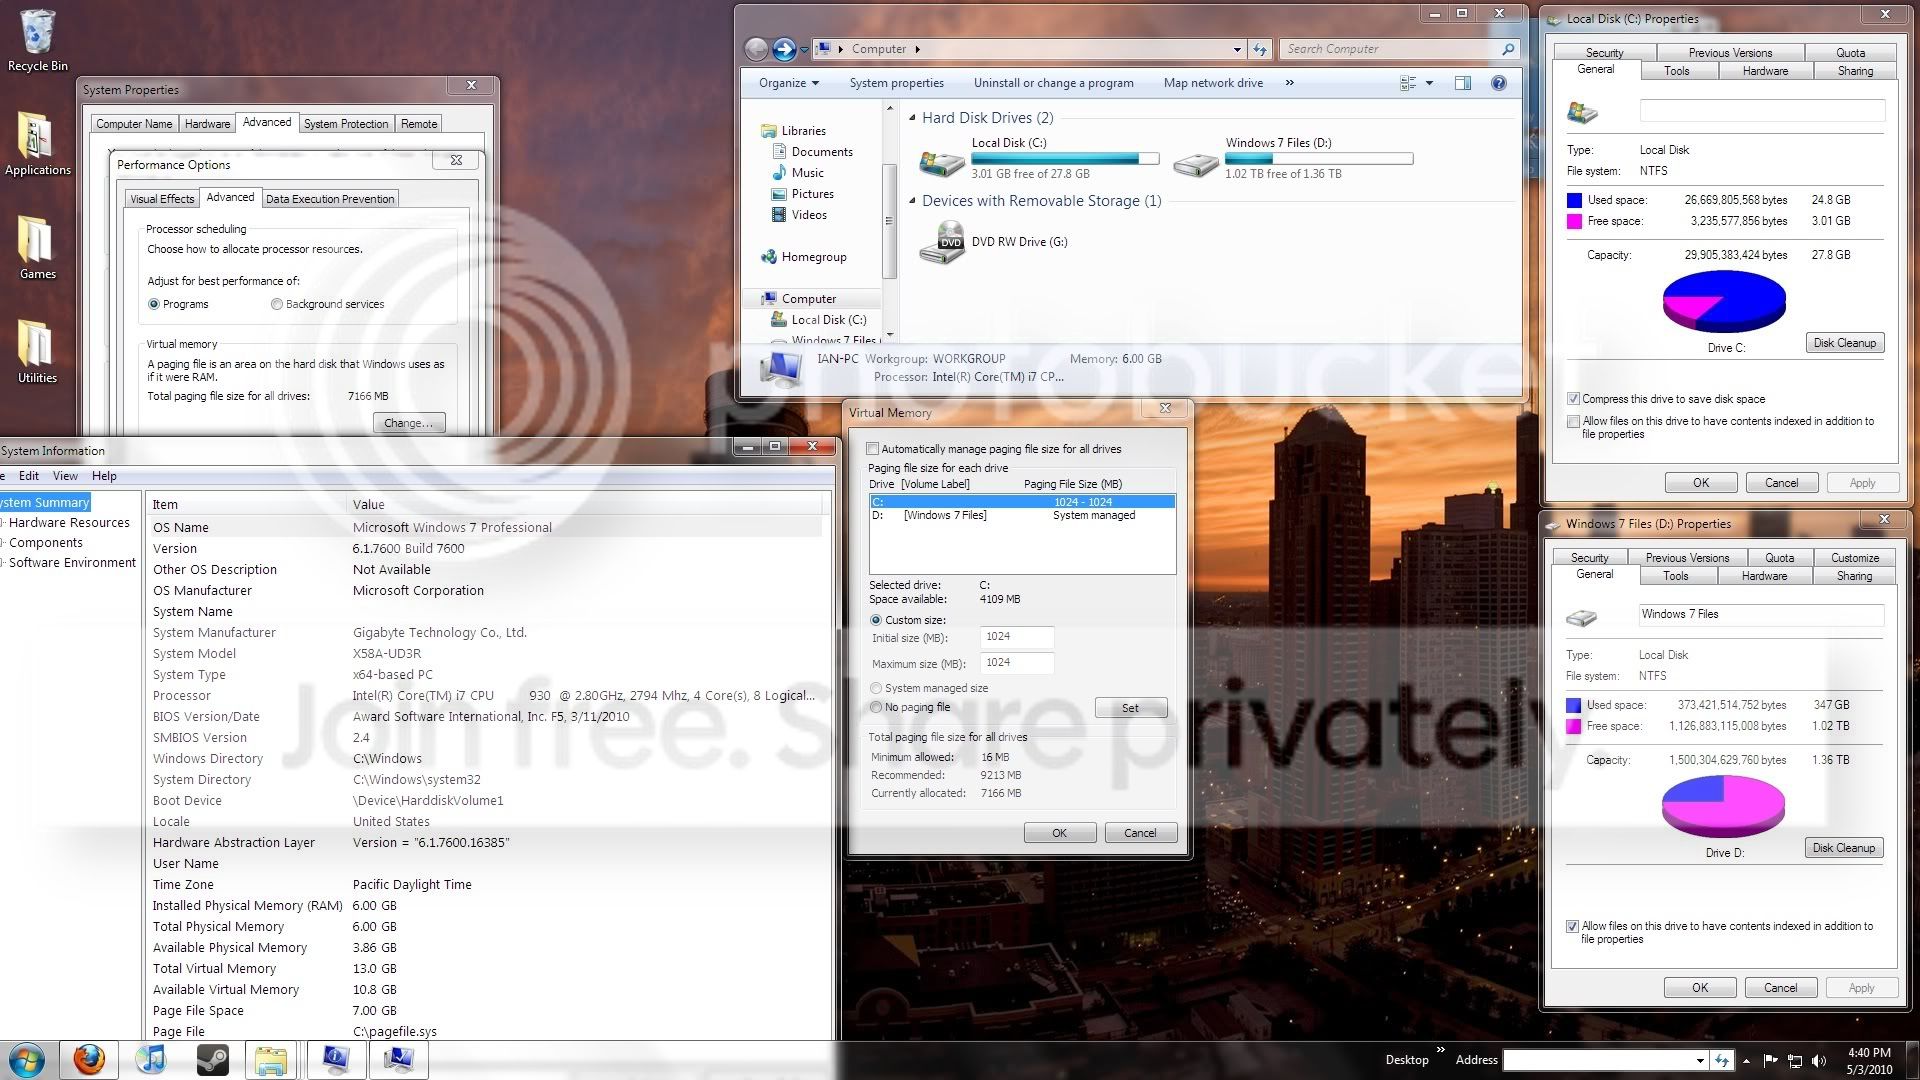Open Steam from the taskbar
Viewport: 1920px width, 1080px height.
coord(212,1060)
